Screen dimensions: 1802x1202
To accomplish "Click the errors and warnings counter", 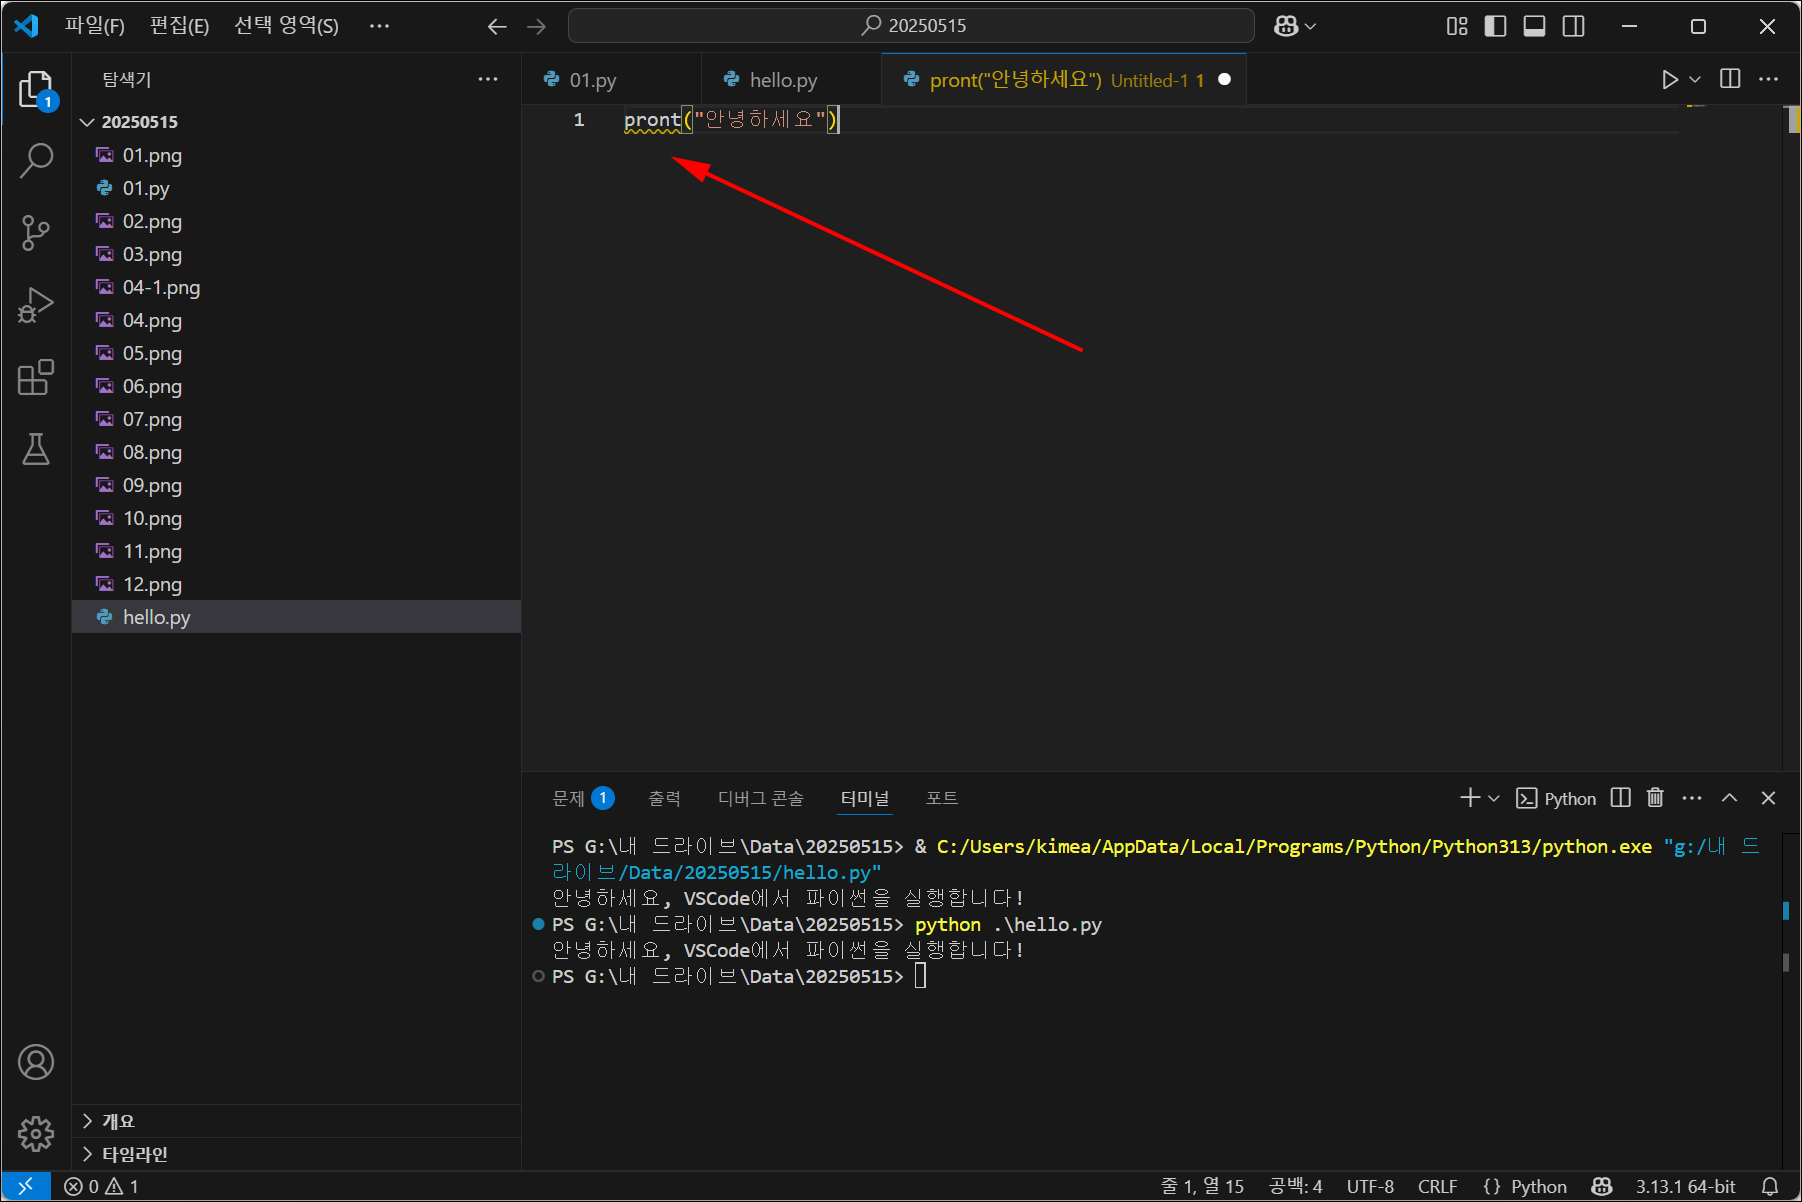I will 102,1186.
